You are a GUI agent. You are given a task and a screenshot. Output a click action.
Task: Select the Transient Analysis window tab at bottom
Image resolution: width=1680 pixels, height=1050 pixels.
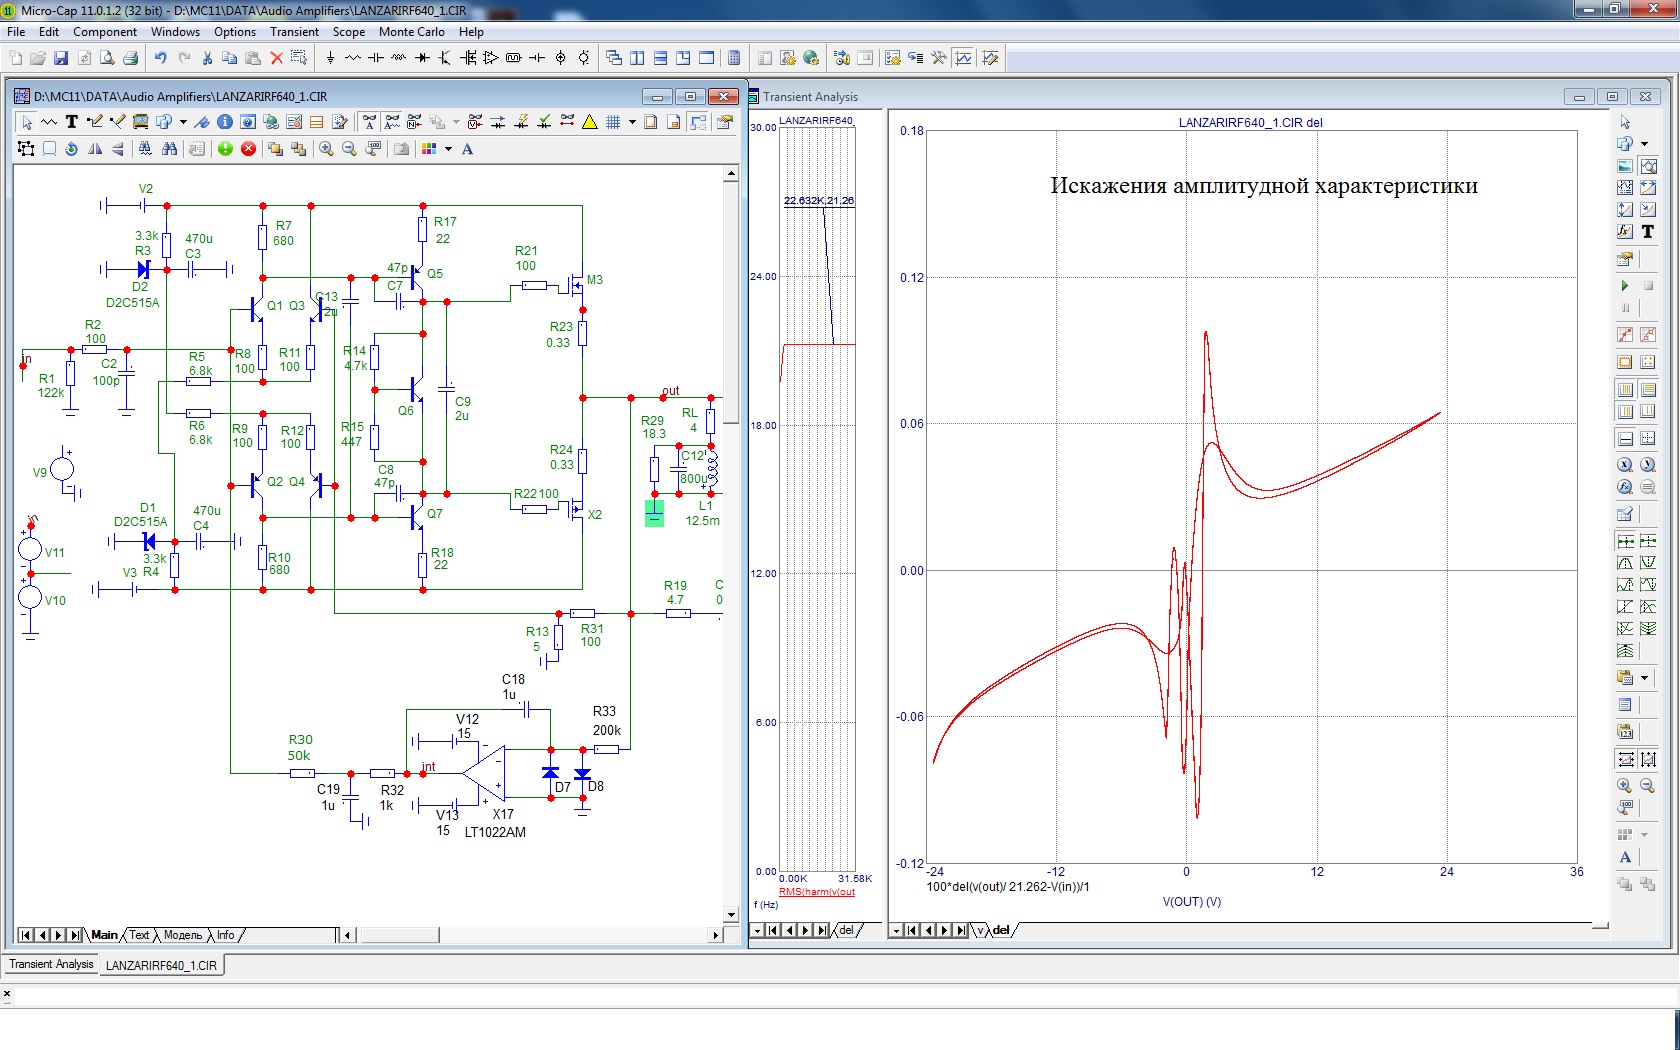tap(51, 964)
